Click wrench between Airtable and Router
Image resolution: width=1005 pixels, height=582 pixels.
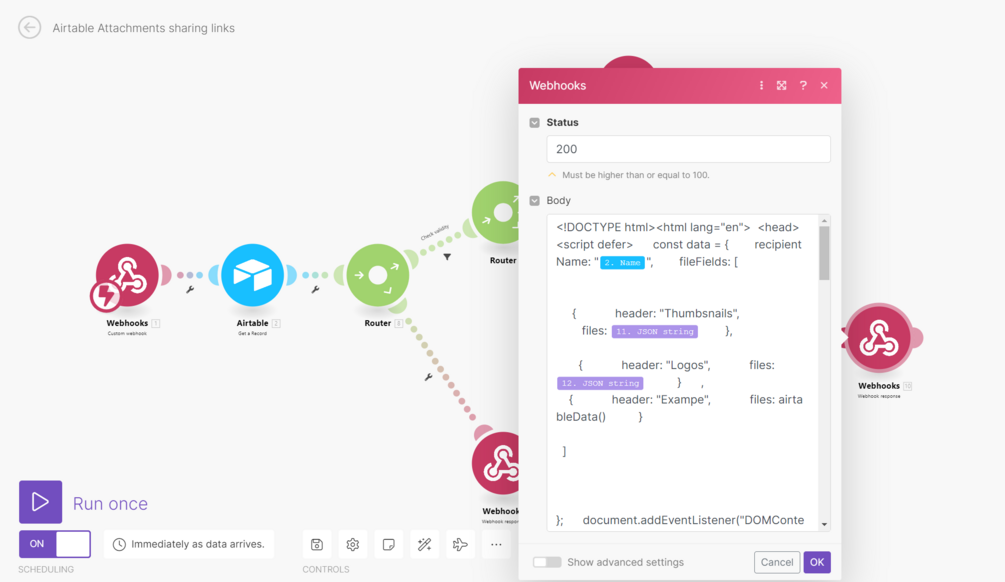pos(315,290)
